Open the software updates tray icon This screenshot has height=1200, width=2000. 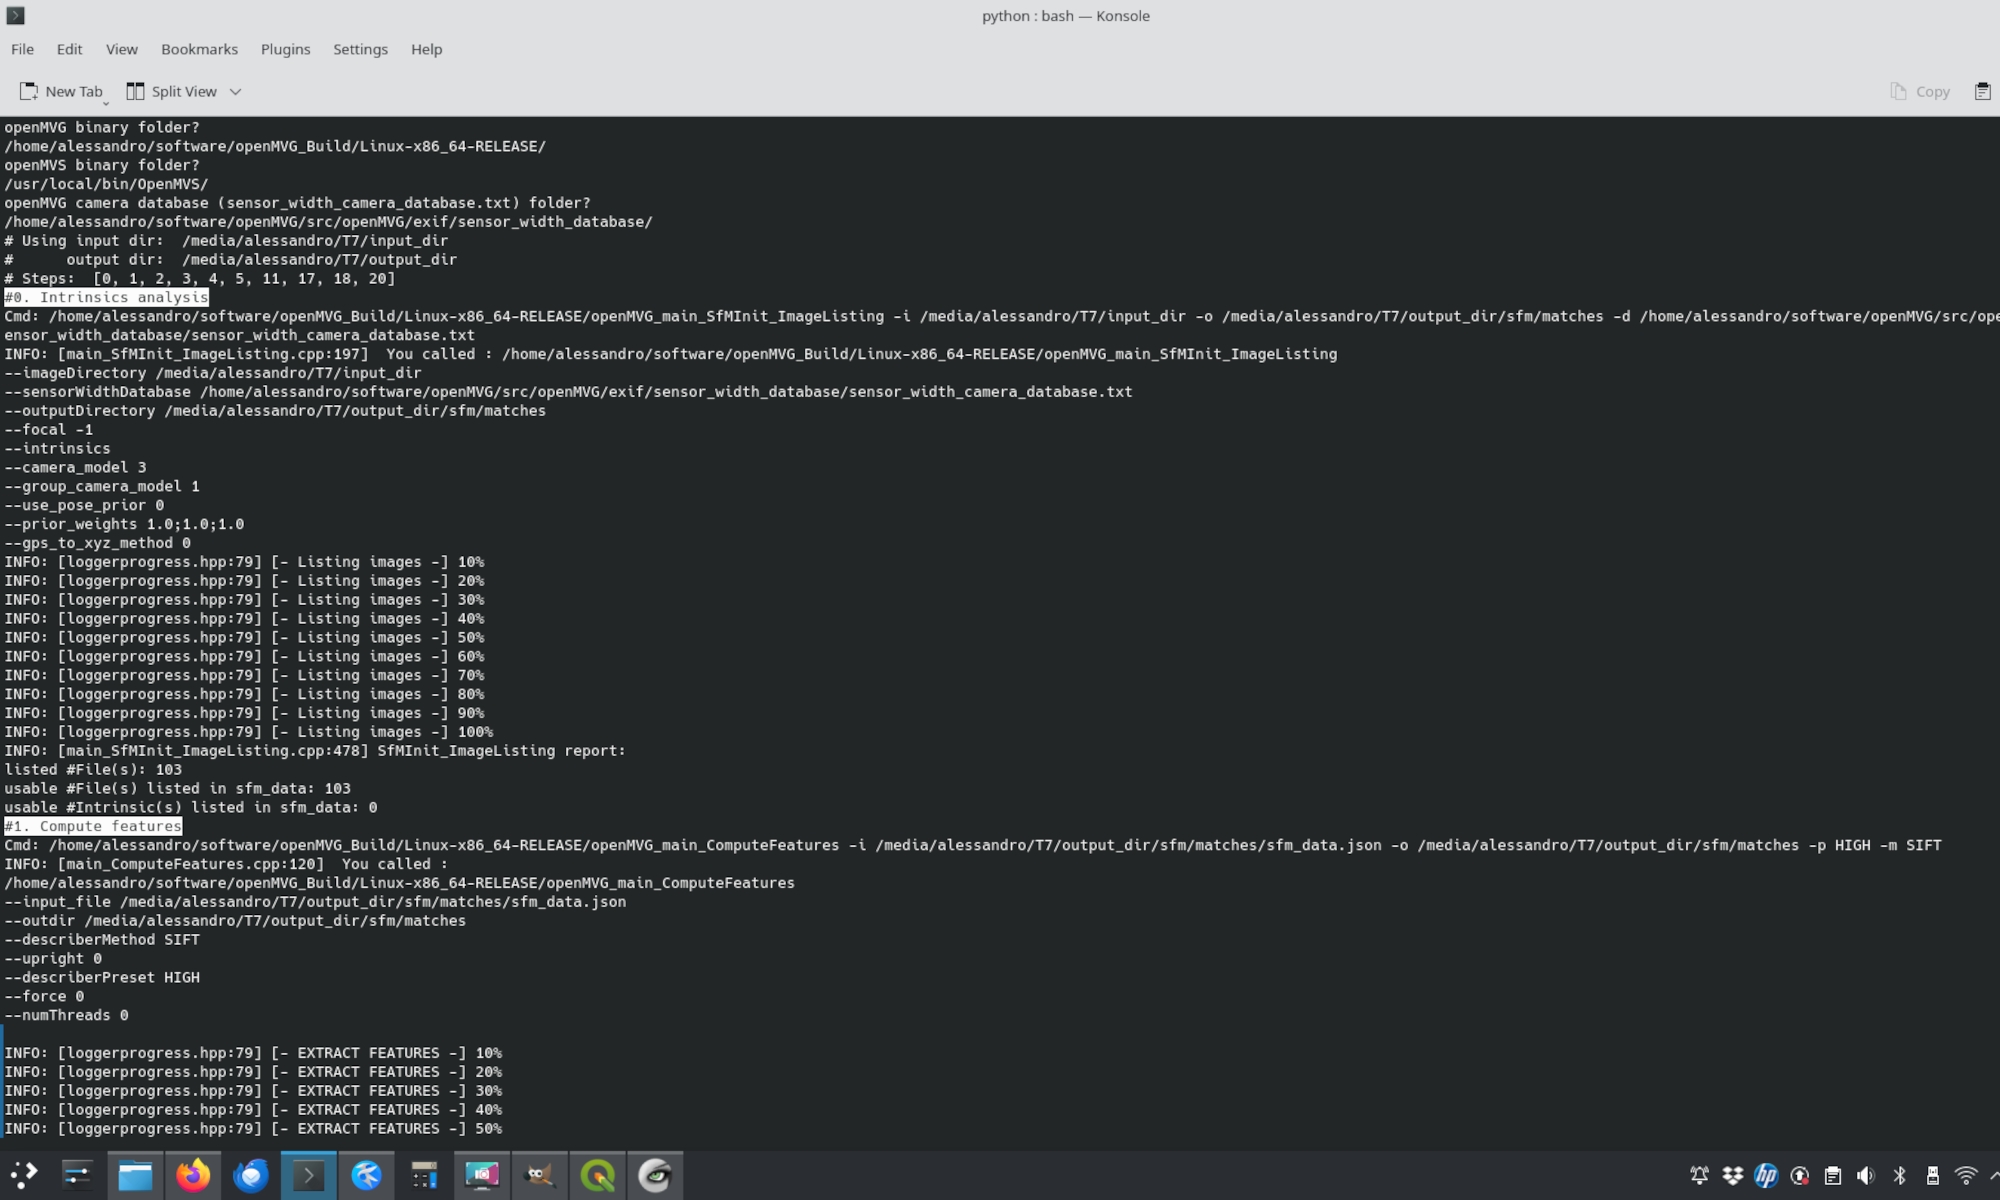click(x=1800, y=1175)
